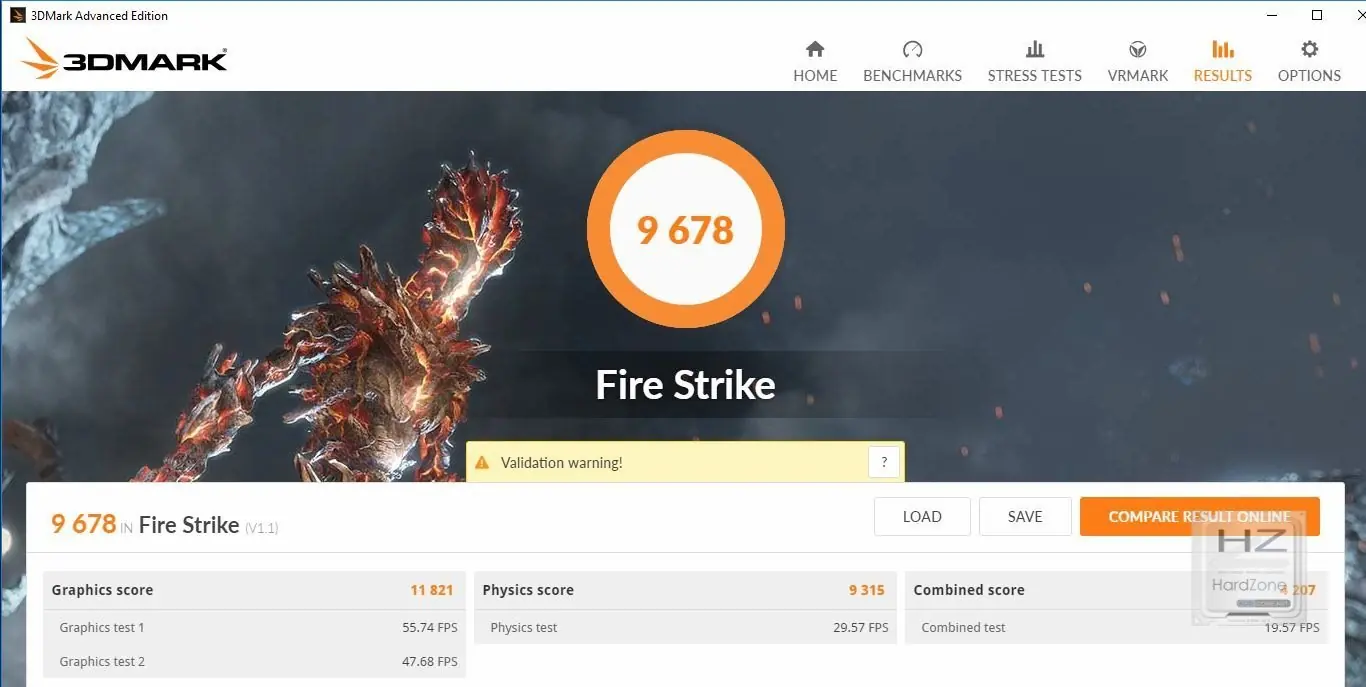This screenshot has height=687, width=1366.
Task: Click the (V1.1) version label
Action: [x=262, y=528]
